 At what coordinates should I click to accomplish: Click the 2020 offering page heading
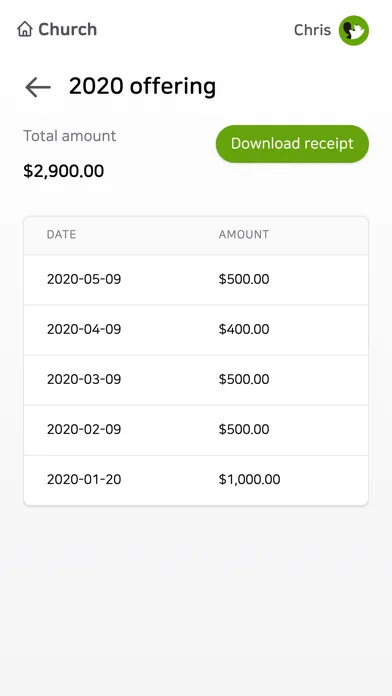pos(143,86)
